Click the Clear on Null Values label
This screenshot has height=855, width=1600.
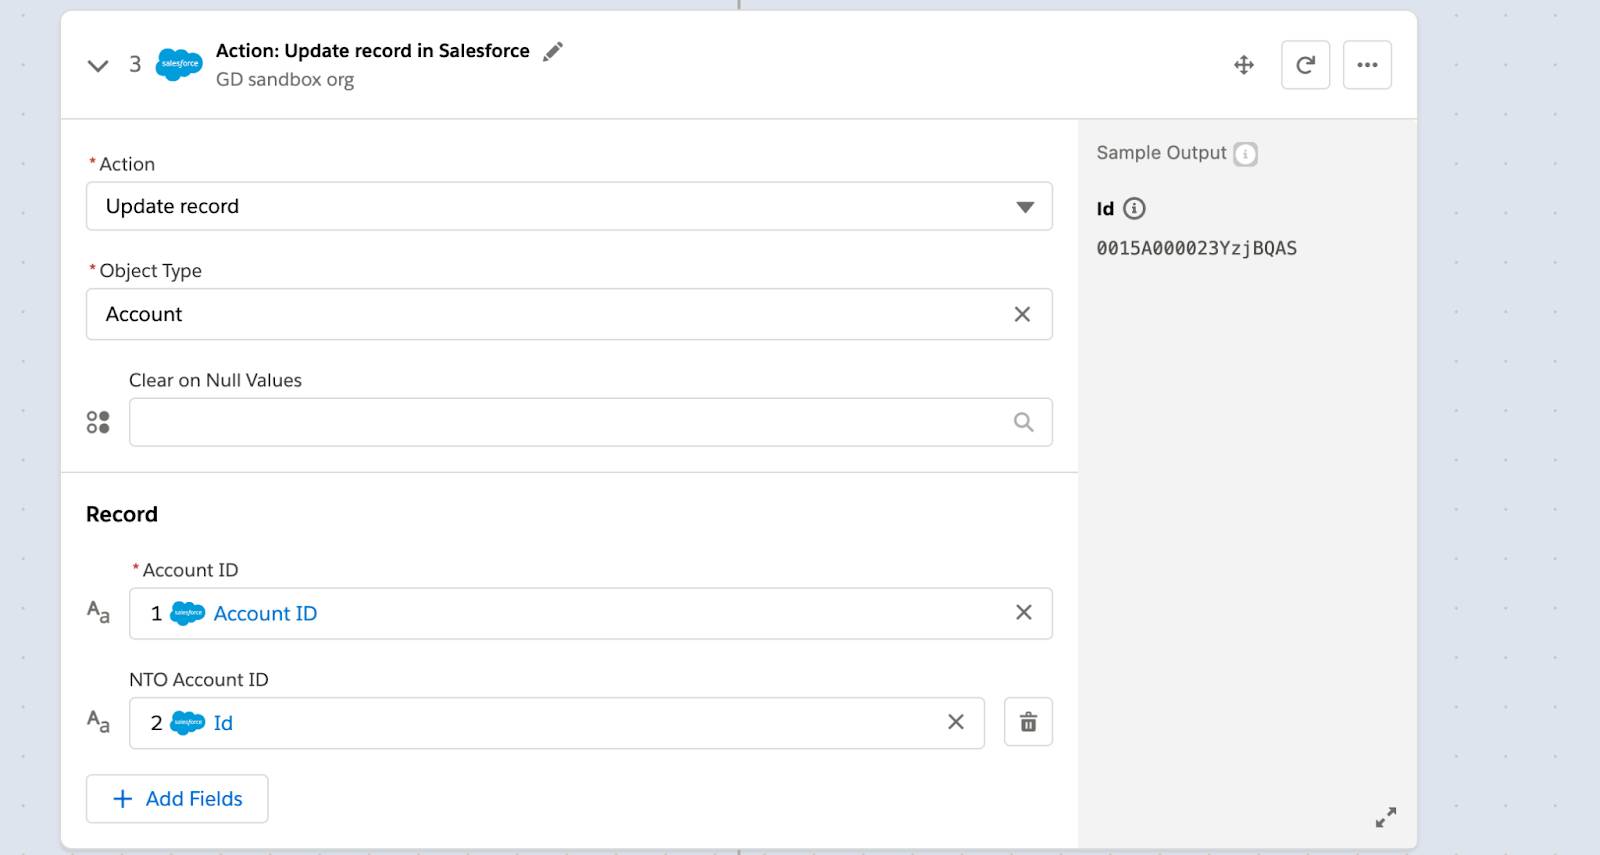215,380
